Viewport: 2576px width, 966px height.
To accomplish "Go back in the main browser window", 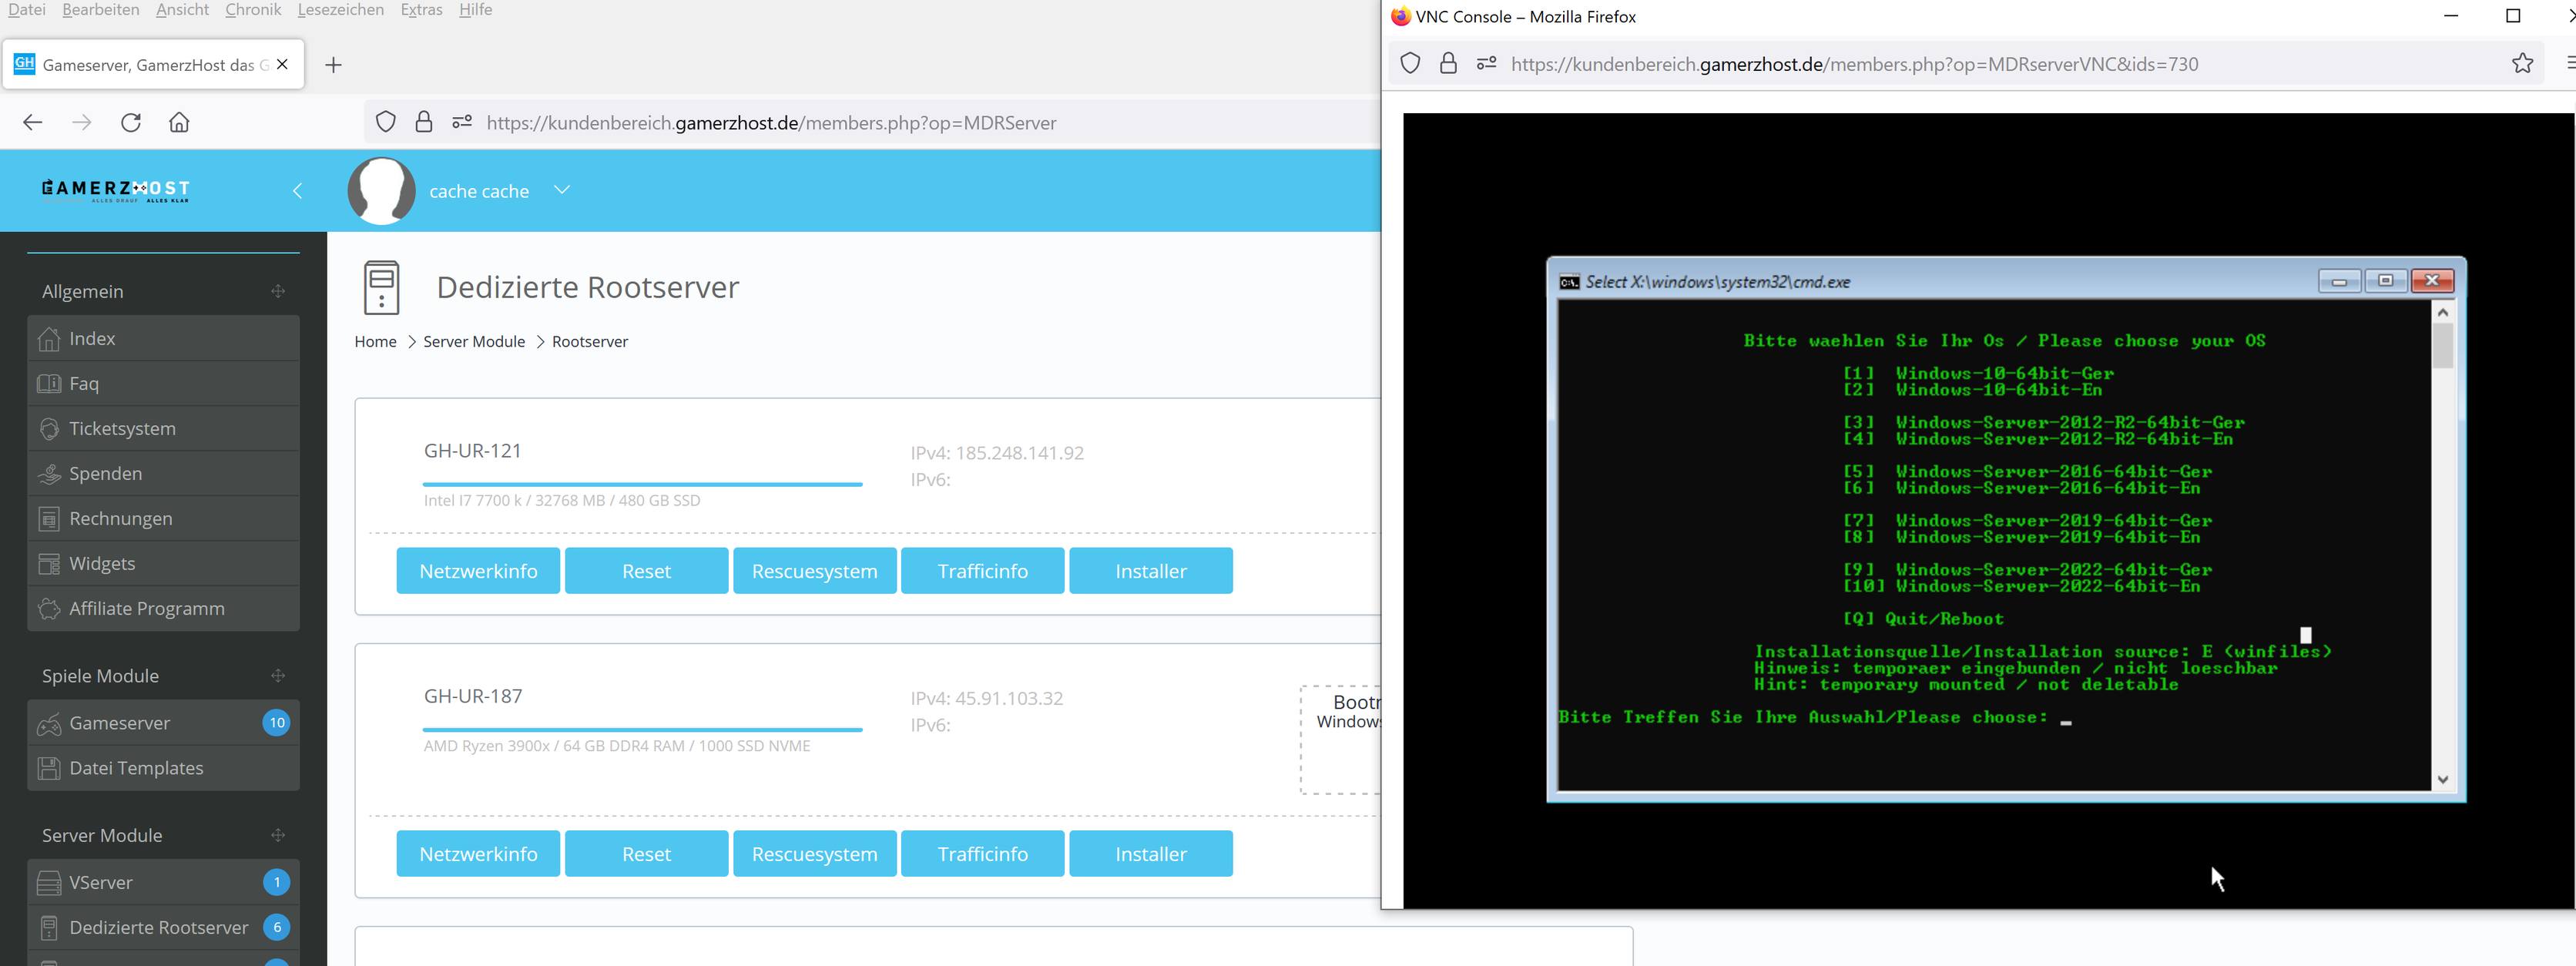I will pos(33,122).
